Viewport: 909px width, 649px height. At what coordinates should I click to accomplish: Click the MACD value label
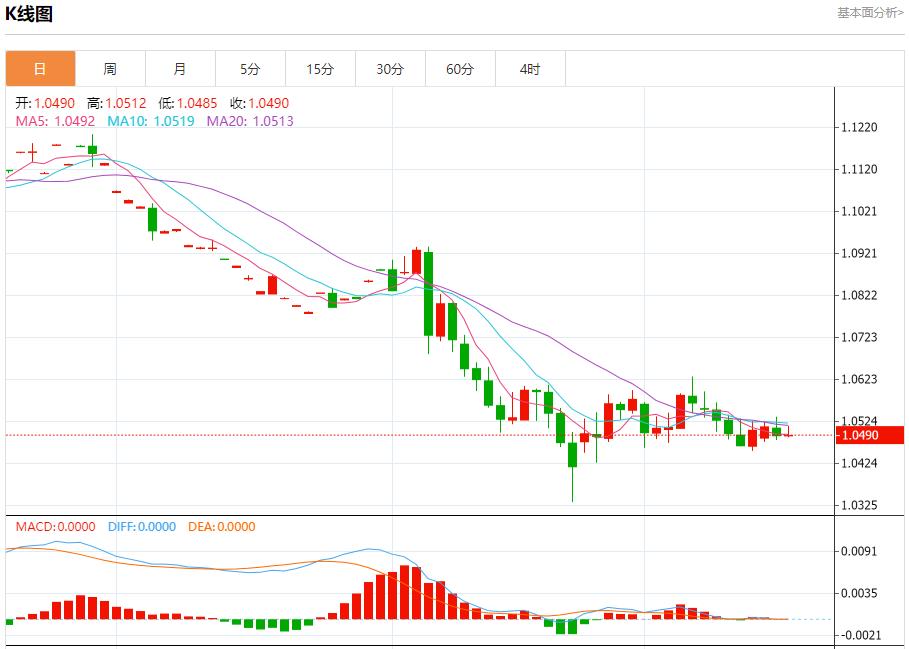point(55,527)
